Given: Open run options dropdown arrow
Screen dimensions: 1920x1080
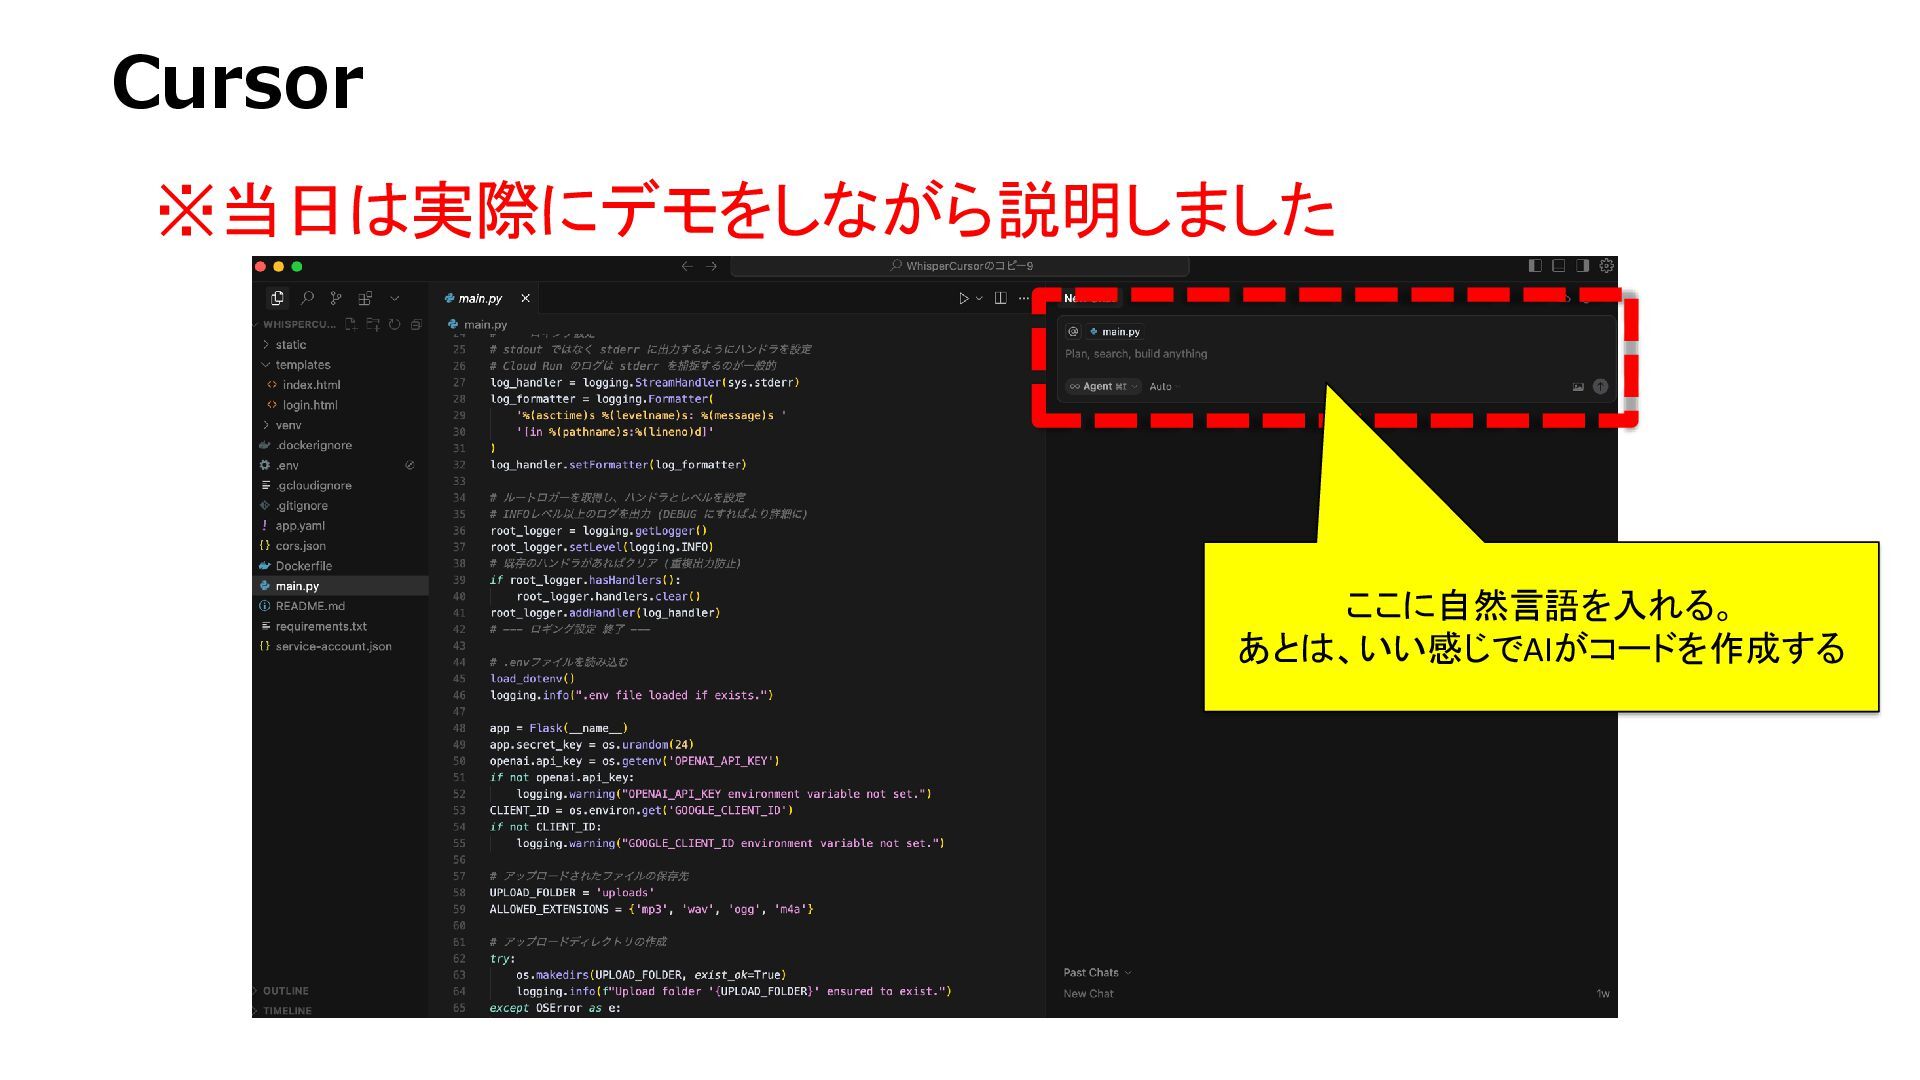Looking at the screenshot, I should [979, 298].
